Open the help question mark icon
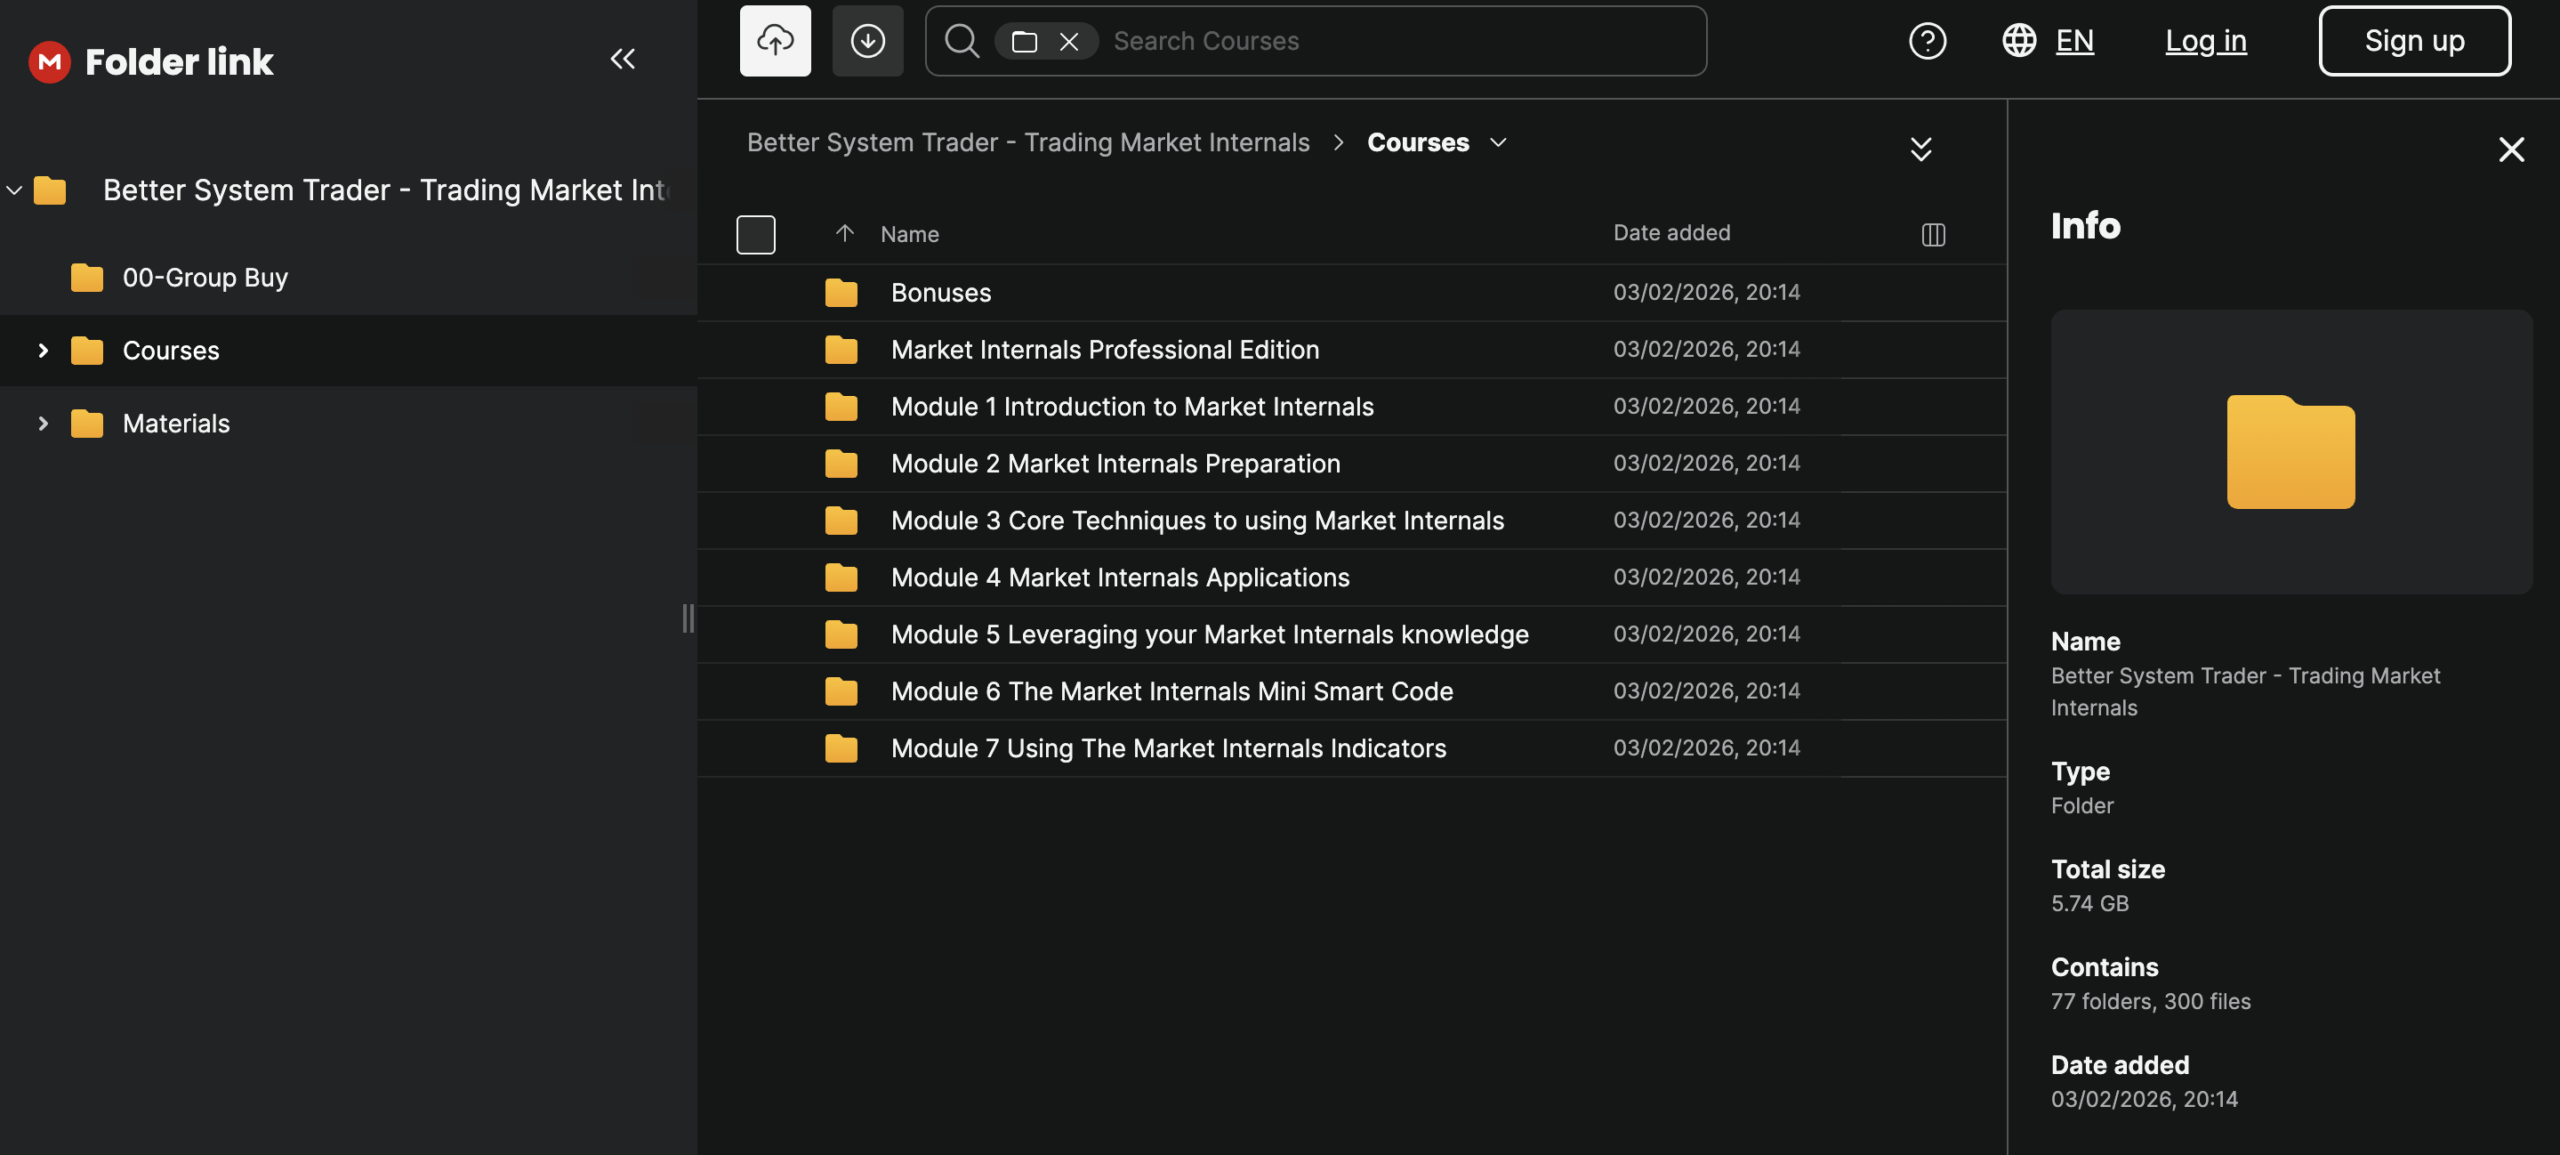 (1927, 41)
